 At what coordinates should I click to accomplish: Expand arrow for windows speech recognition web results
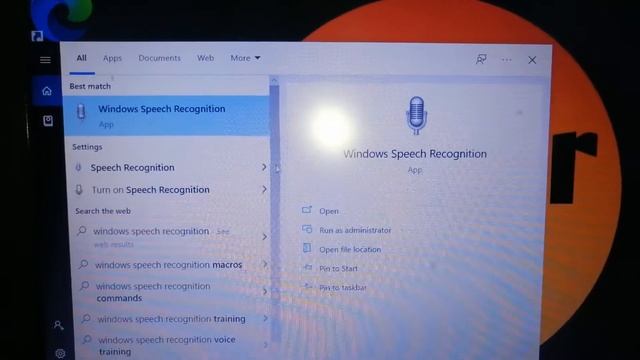coord(265,237)
